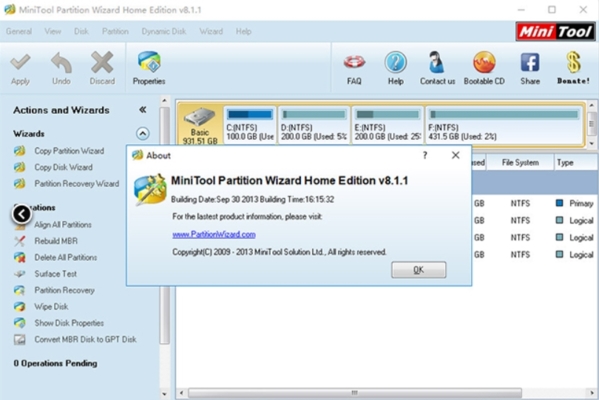This screenshot has height=400, width=599.
Task: Click the Discard X icon
Action: tap(102, 62)
